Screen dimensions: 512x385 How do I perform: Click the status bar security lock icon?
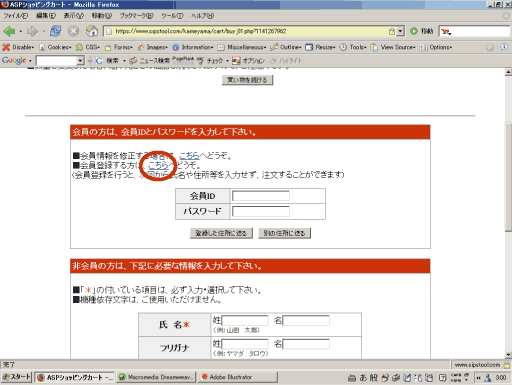point(507,365)
